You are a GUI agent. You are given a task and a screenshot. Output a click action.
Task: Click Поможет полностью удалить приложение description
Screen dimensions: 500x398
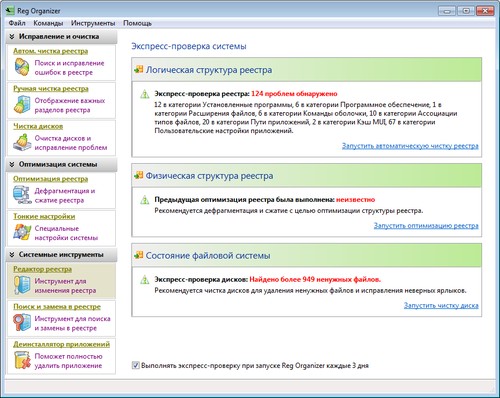point(68,361)
